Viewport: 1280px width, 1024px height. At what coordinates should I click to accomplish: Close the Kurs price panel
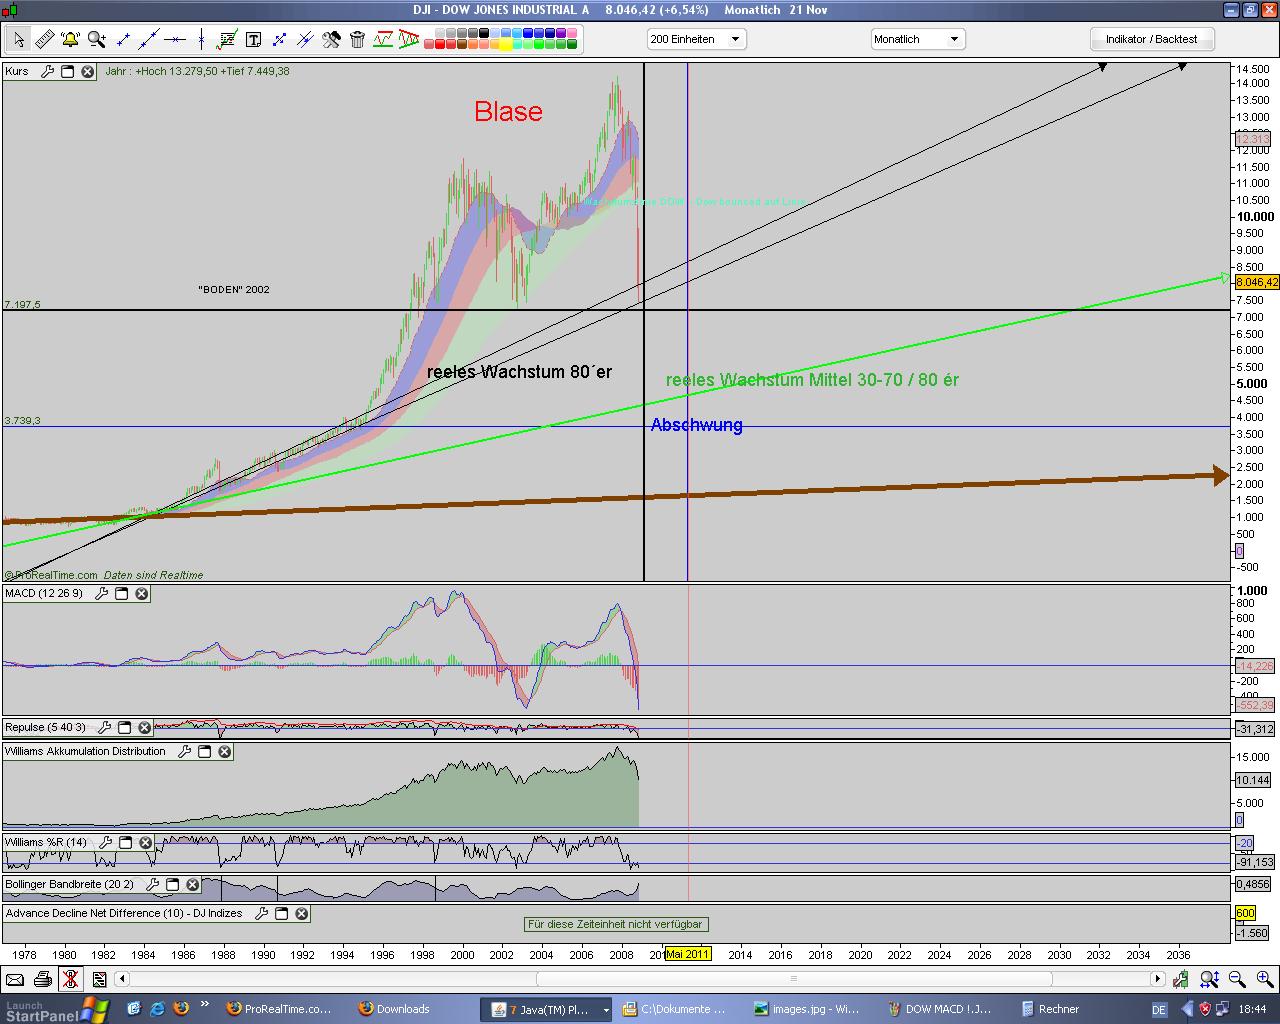tap(88, 72)
